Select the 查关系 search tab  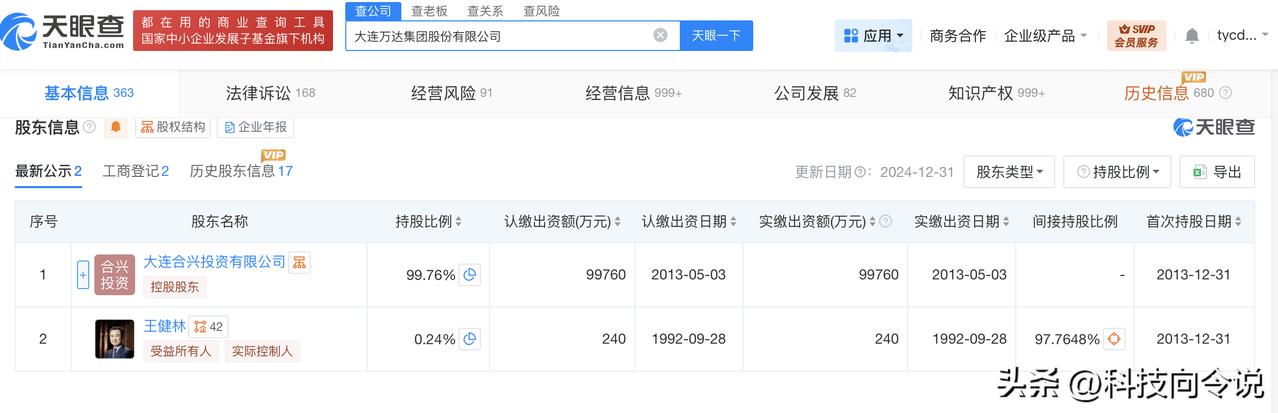(x=485, y=11)
